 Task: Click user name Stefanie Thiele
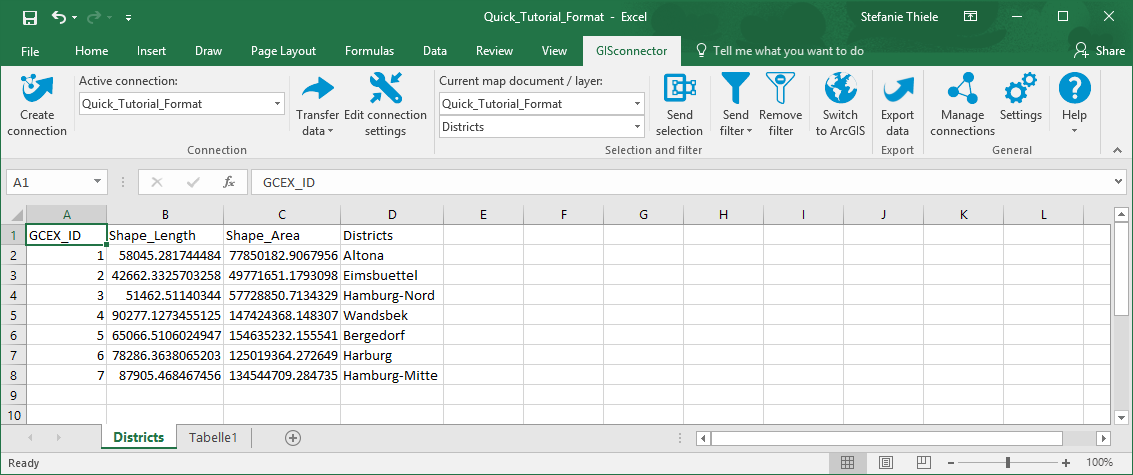point(900,16)
